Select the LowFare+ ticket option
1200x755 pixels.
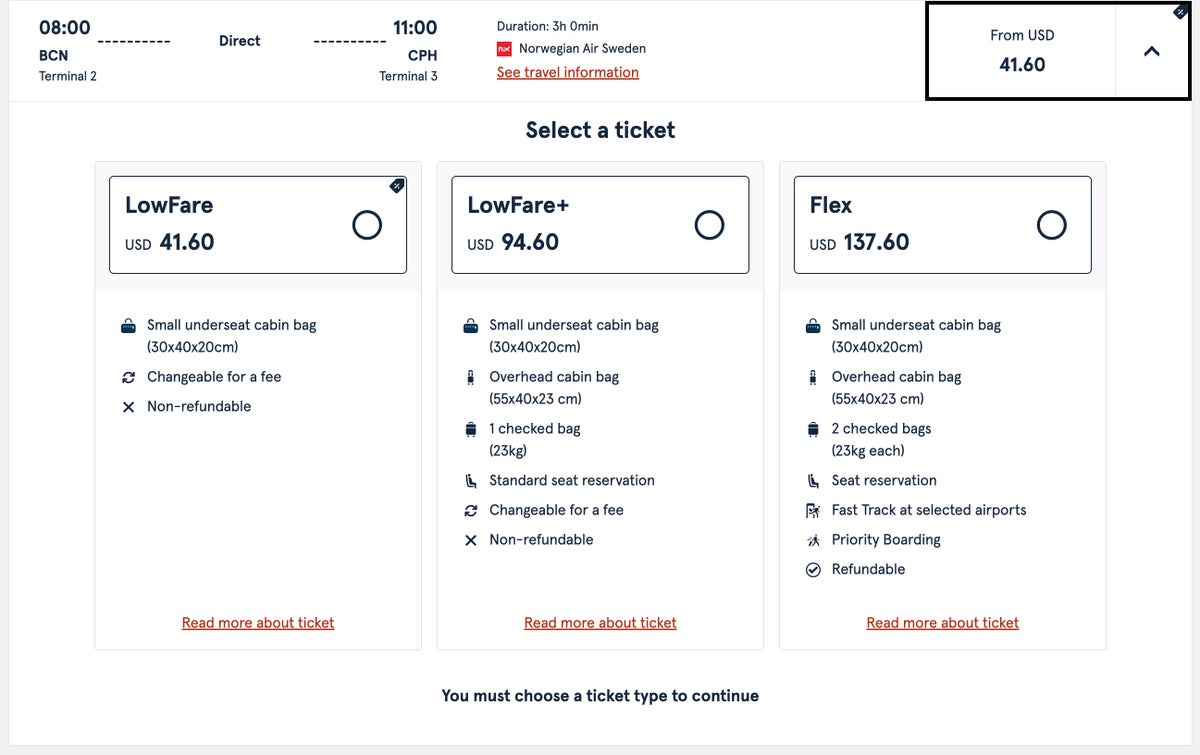point(710,225)
